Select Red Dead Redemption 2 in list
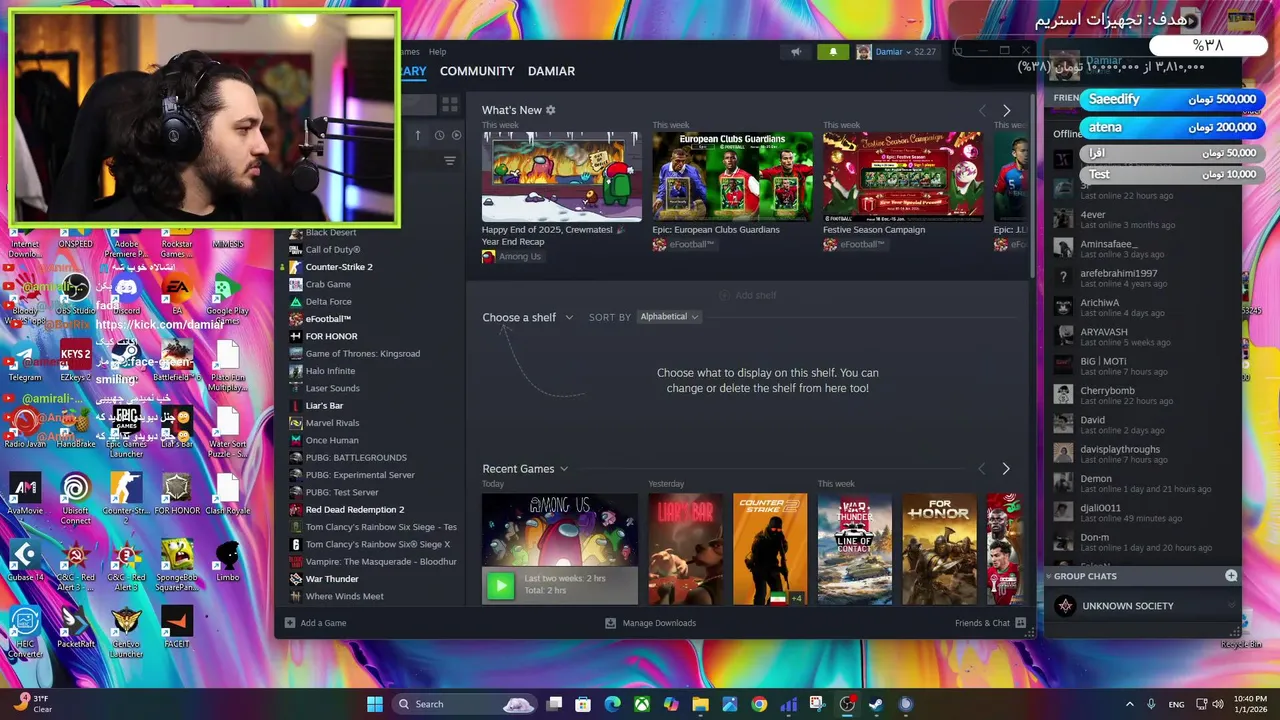This screenshot has height=720, width=1280. click(355, 510)
